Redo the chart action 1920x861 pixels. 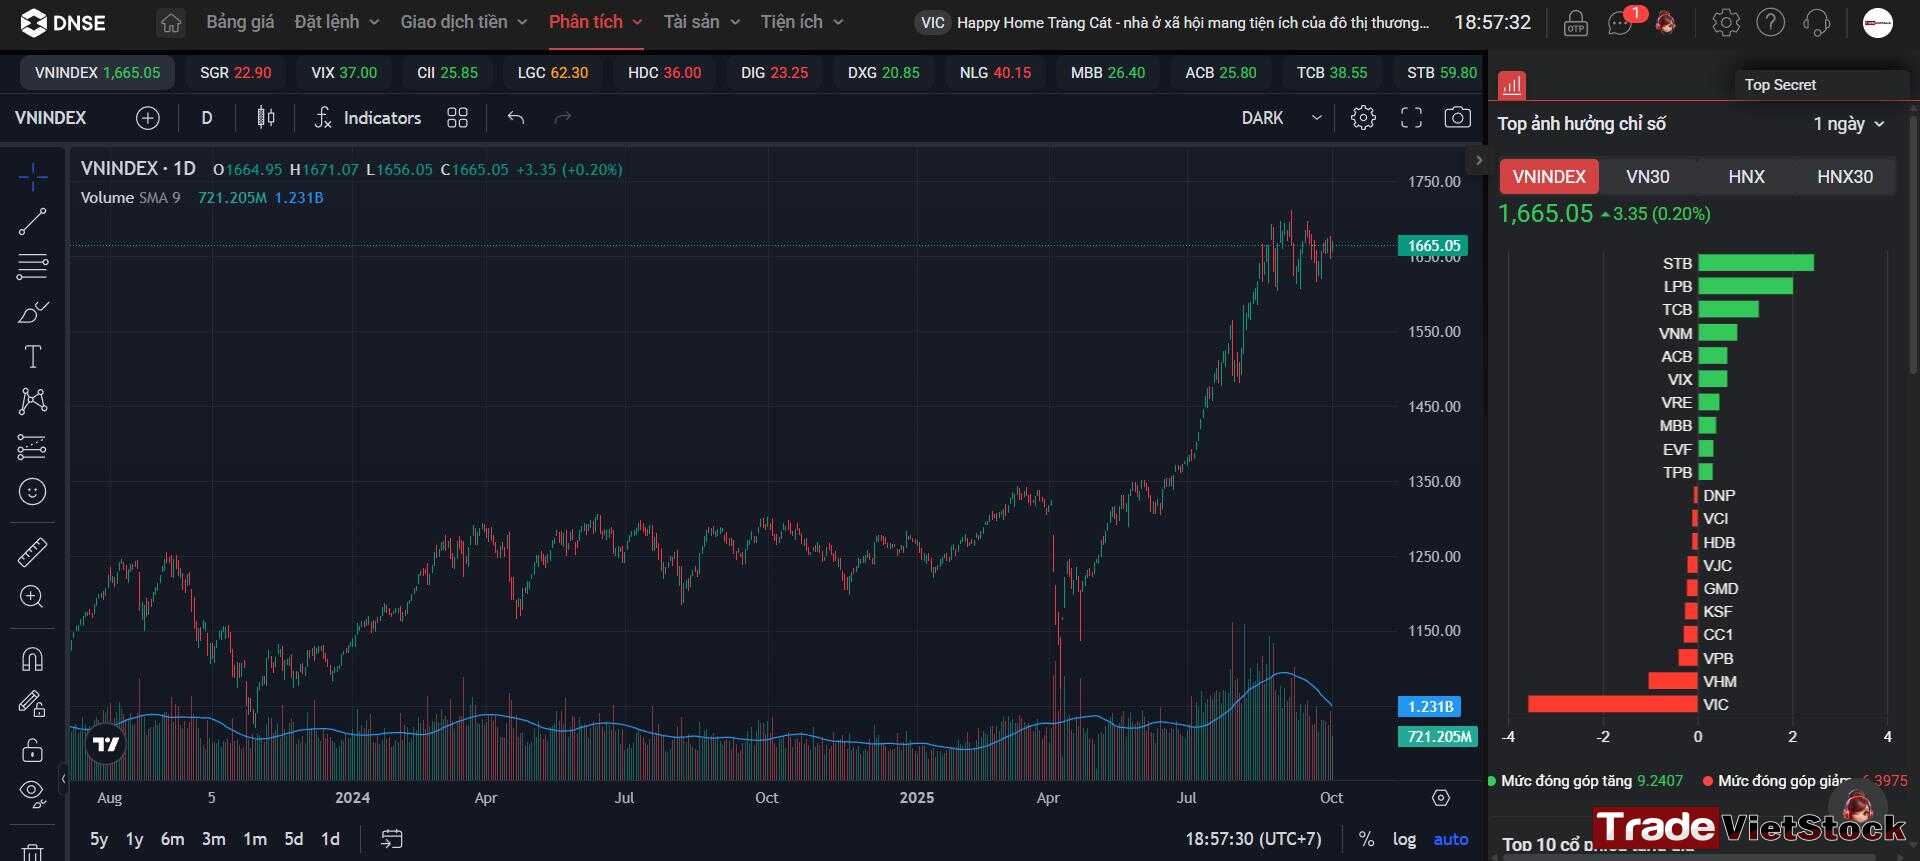[x=563, y=118]
